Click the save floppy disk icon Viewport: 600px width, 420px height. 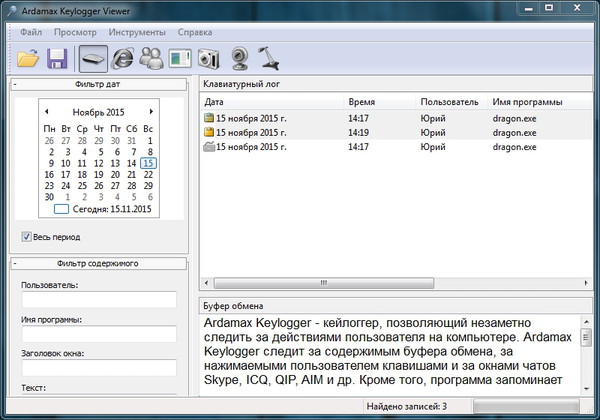click(x=57, y=59)
